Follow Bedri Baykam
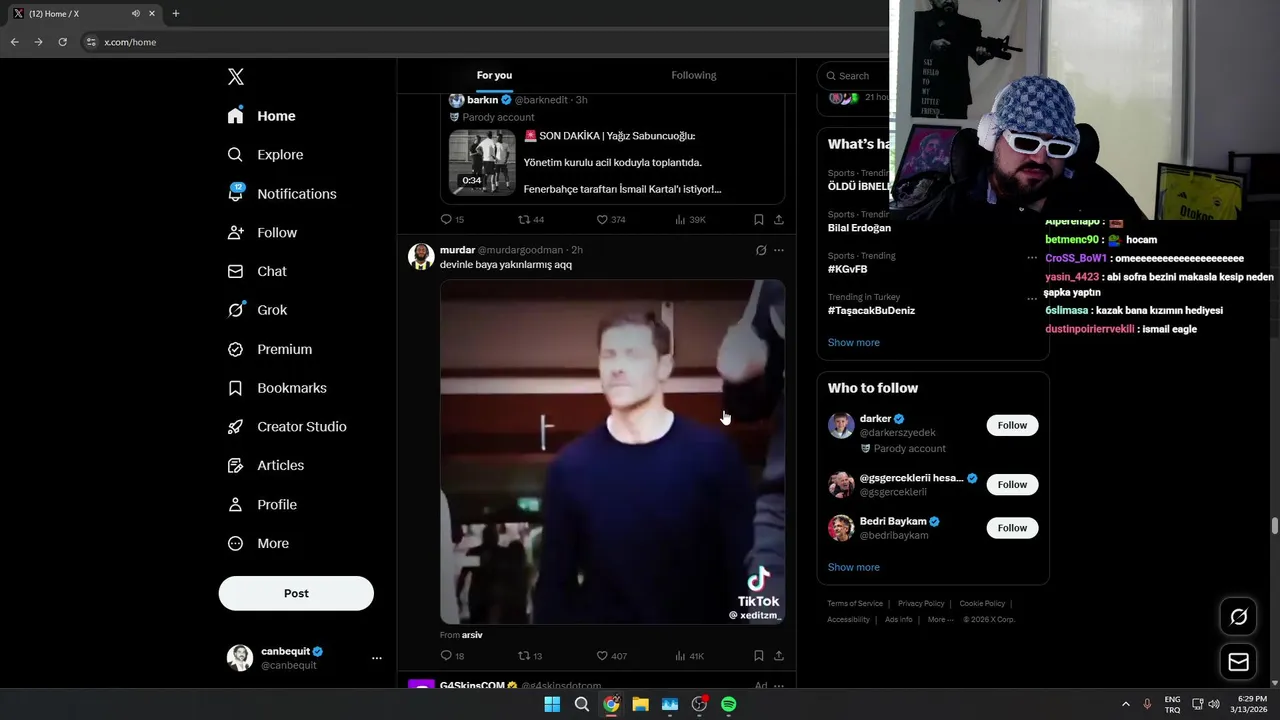1280x720 pixels. (1012, 527)
